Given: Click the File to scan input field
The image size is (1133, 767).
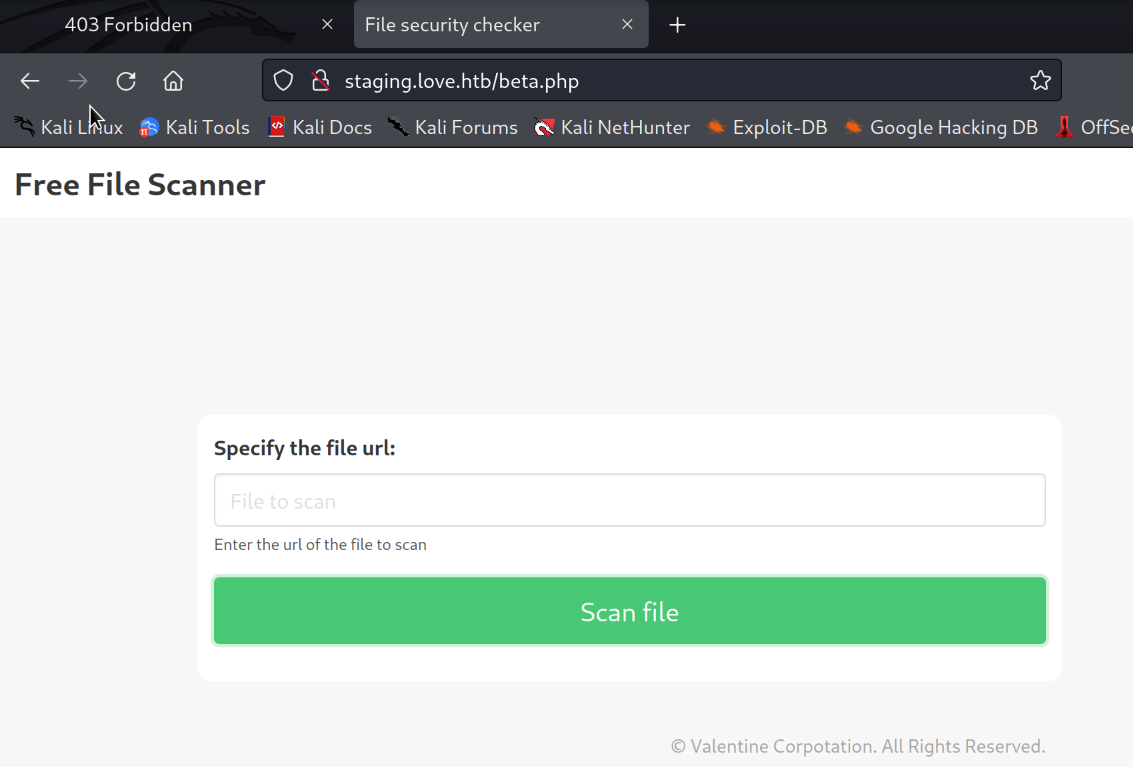Looking at the screenshot, I should 629,501.
